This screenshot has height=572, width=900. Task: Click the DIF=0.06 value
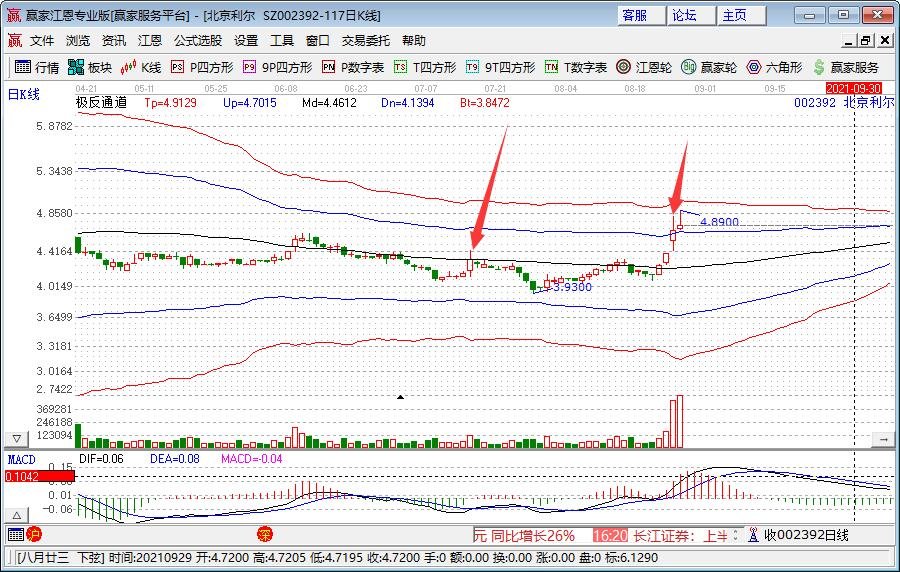pos(101,458)
